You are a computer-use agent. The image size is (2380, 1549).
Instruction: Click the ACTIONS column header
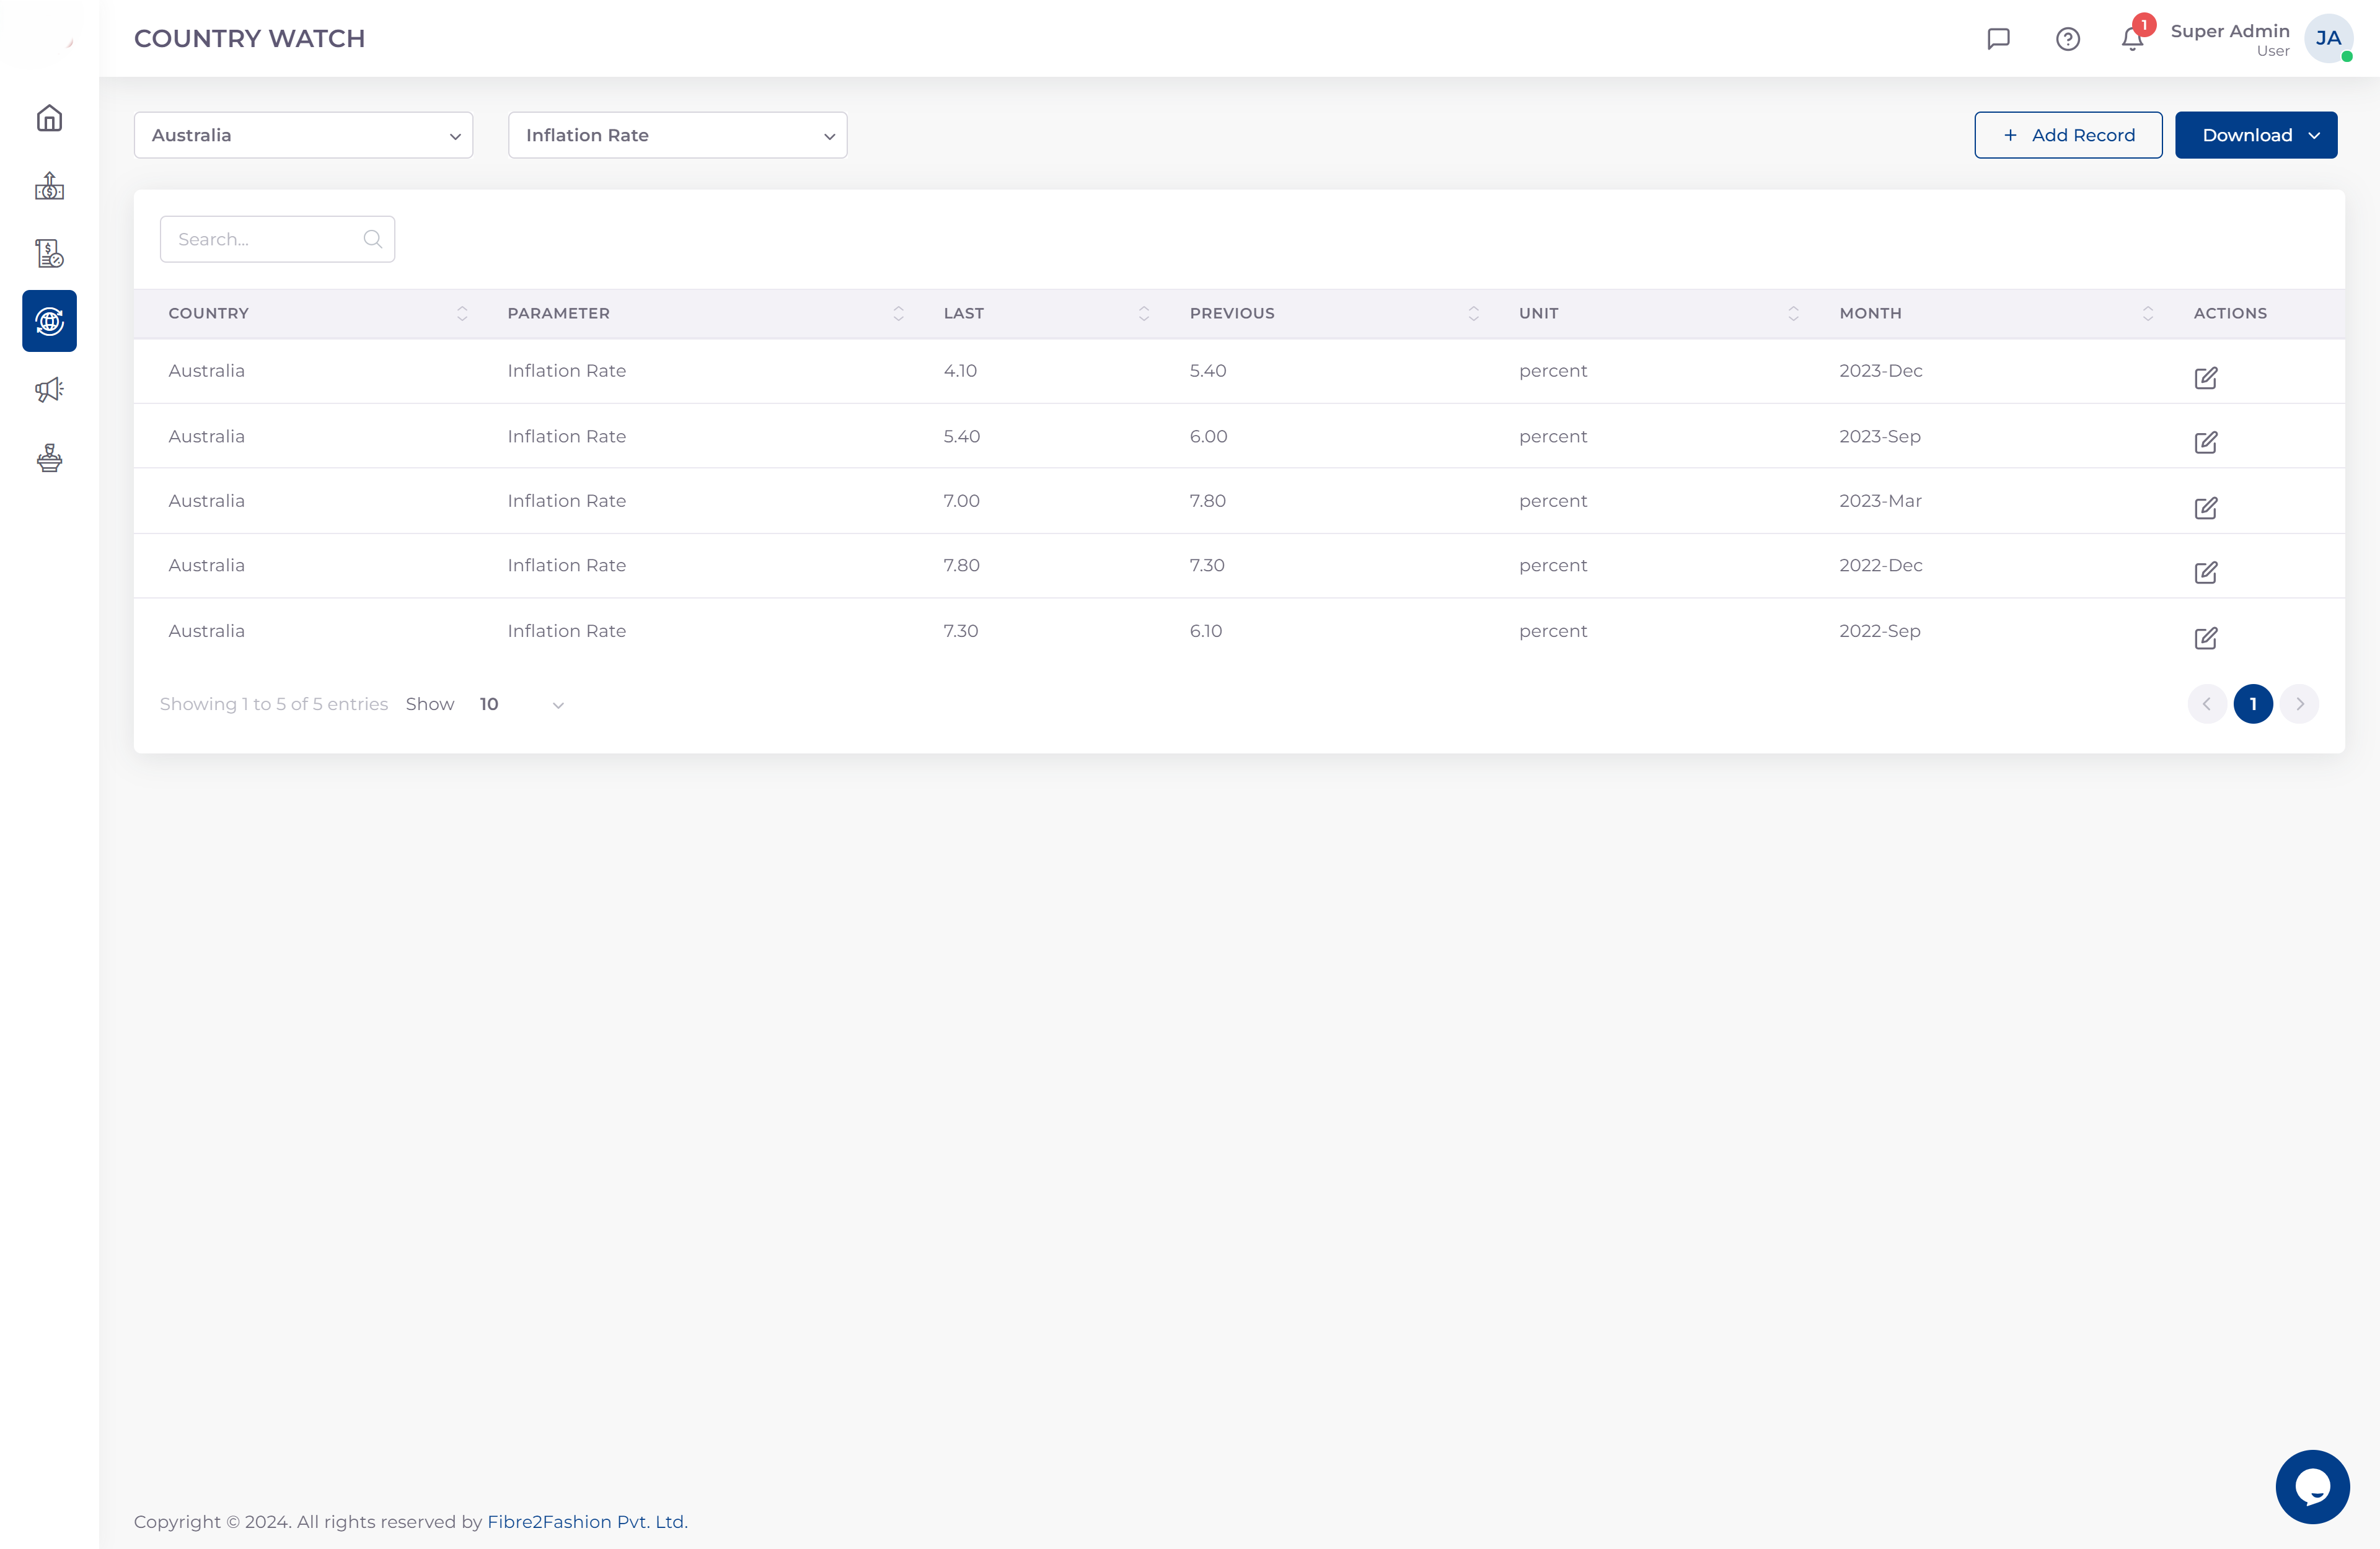[2230, 313]
